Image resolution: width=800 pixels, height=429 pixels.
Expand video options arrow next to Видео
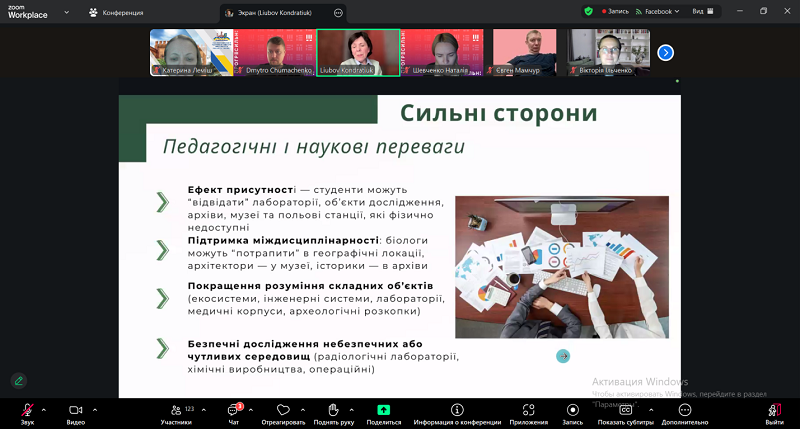[x=95, y=408]
